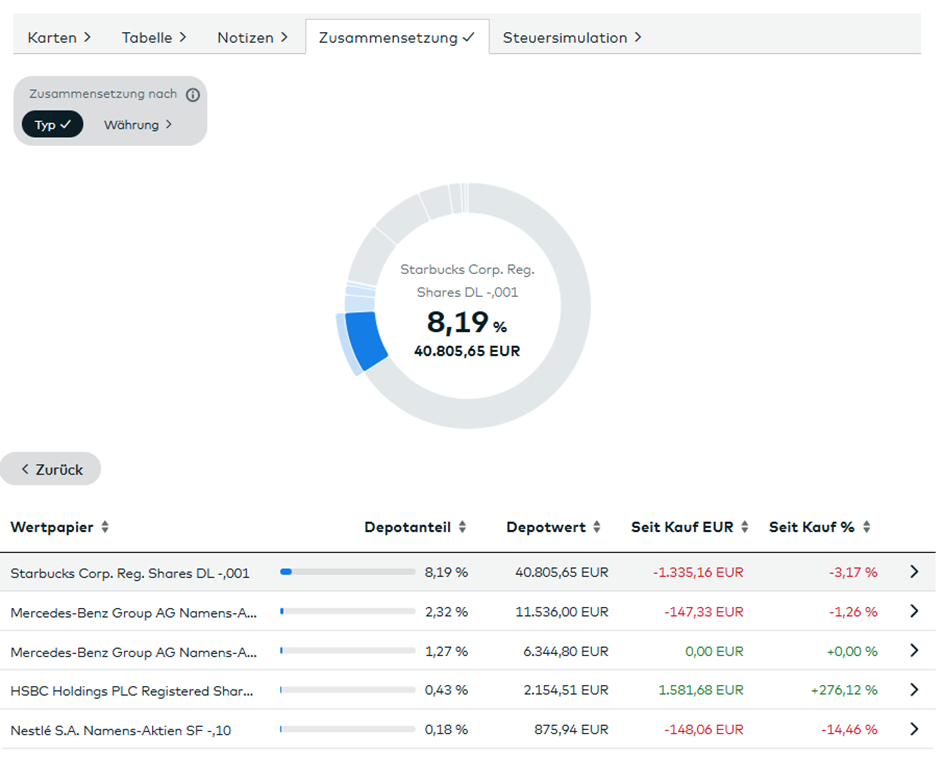Open the Karten tab
Image resolution: width=944 pixels, height=757 pixels.
[59, 37]
